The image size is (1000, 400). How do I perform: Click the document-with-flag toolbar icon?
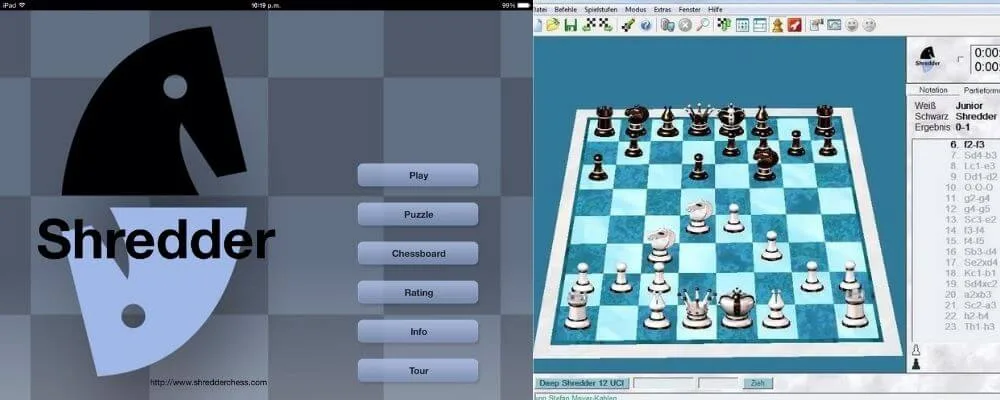[816, 25]
